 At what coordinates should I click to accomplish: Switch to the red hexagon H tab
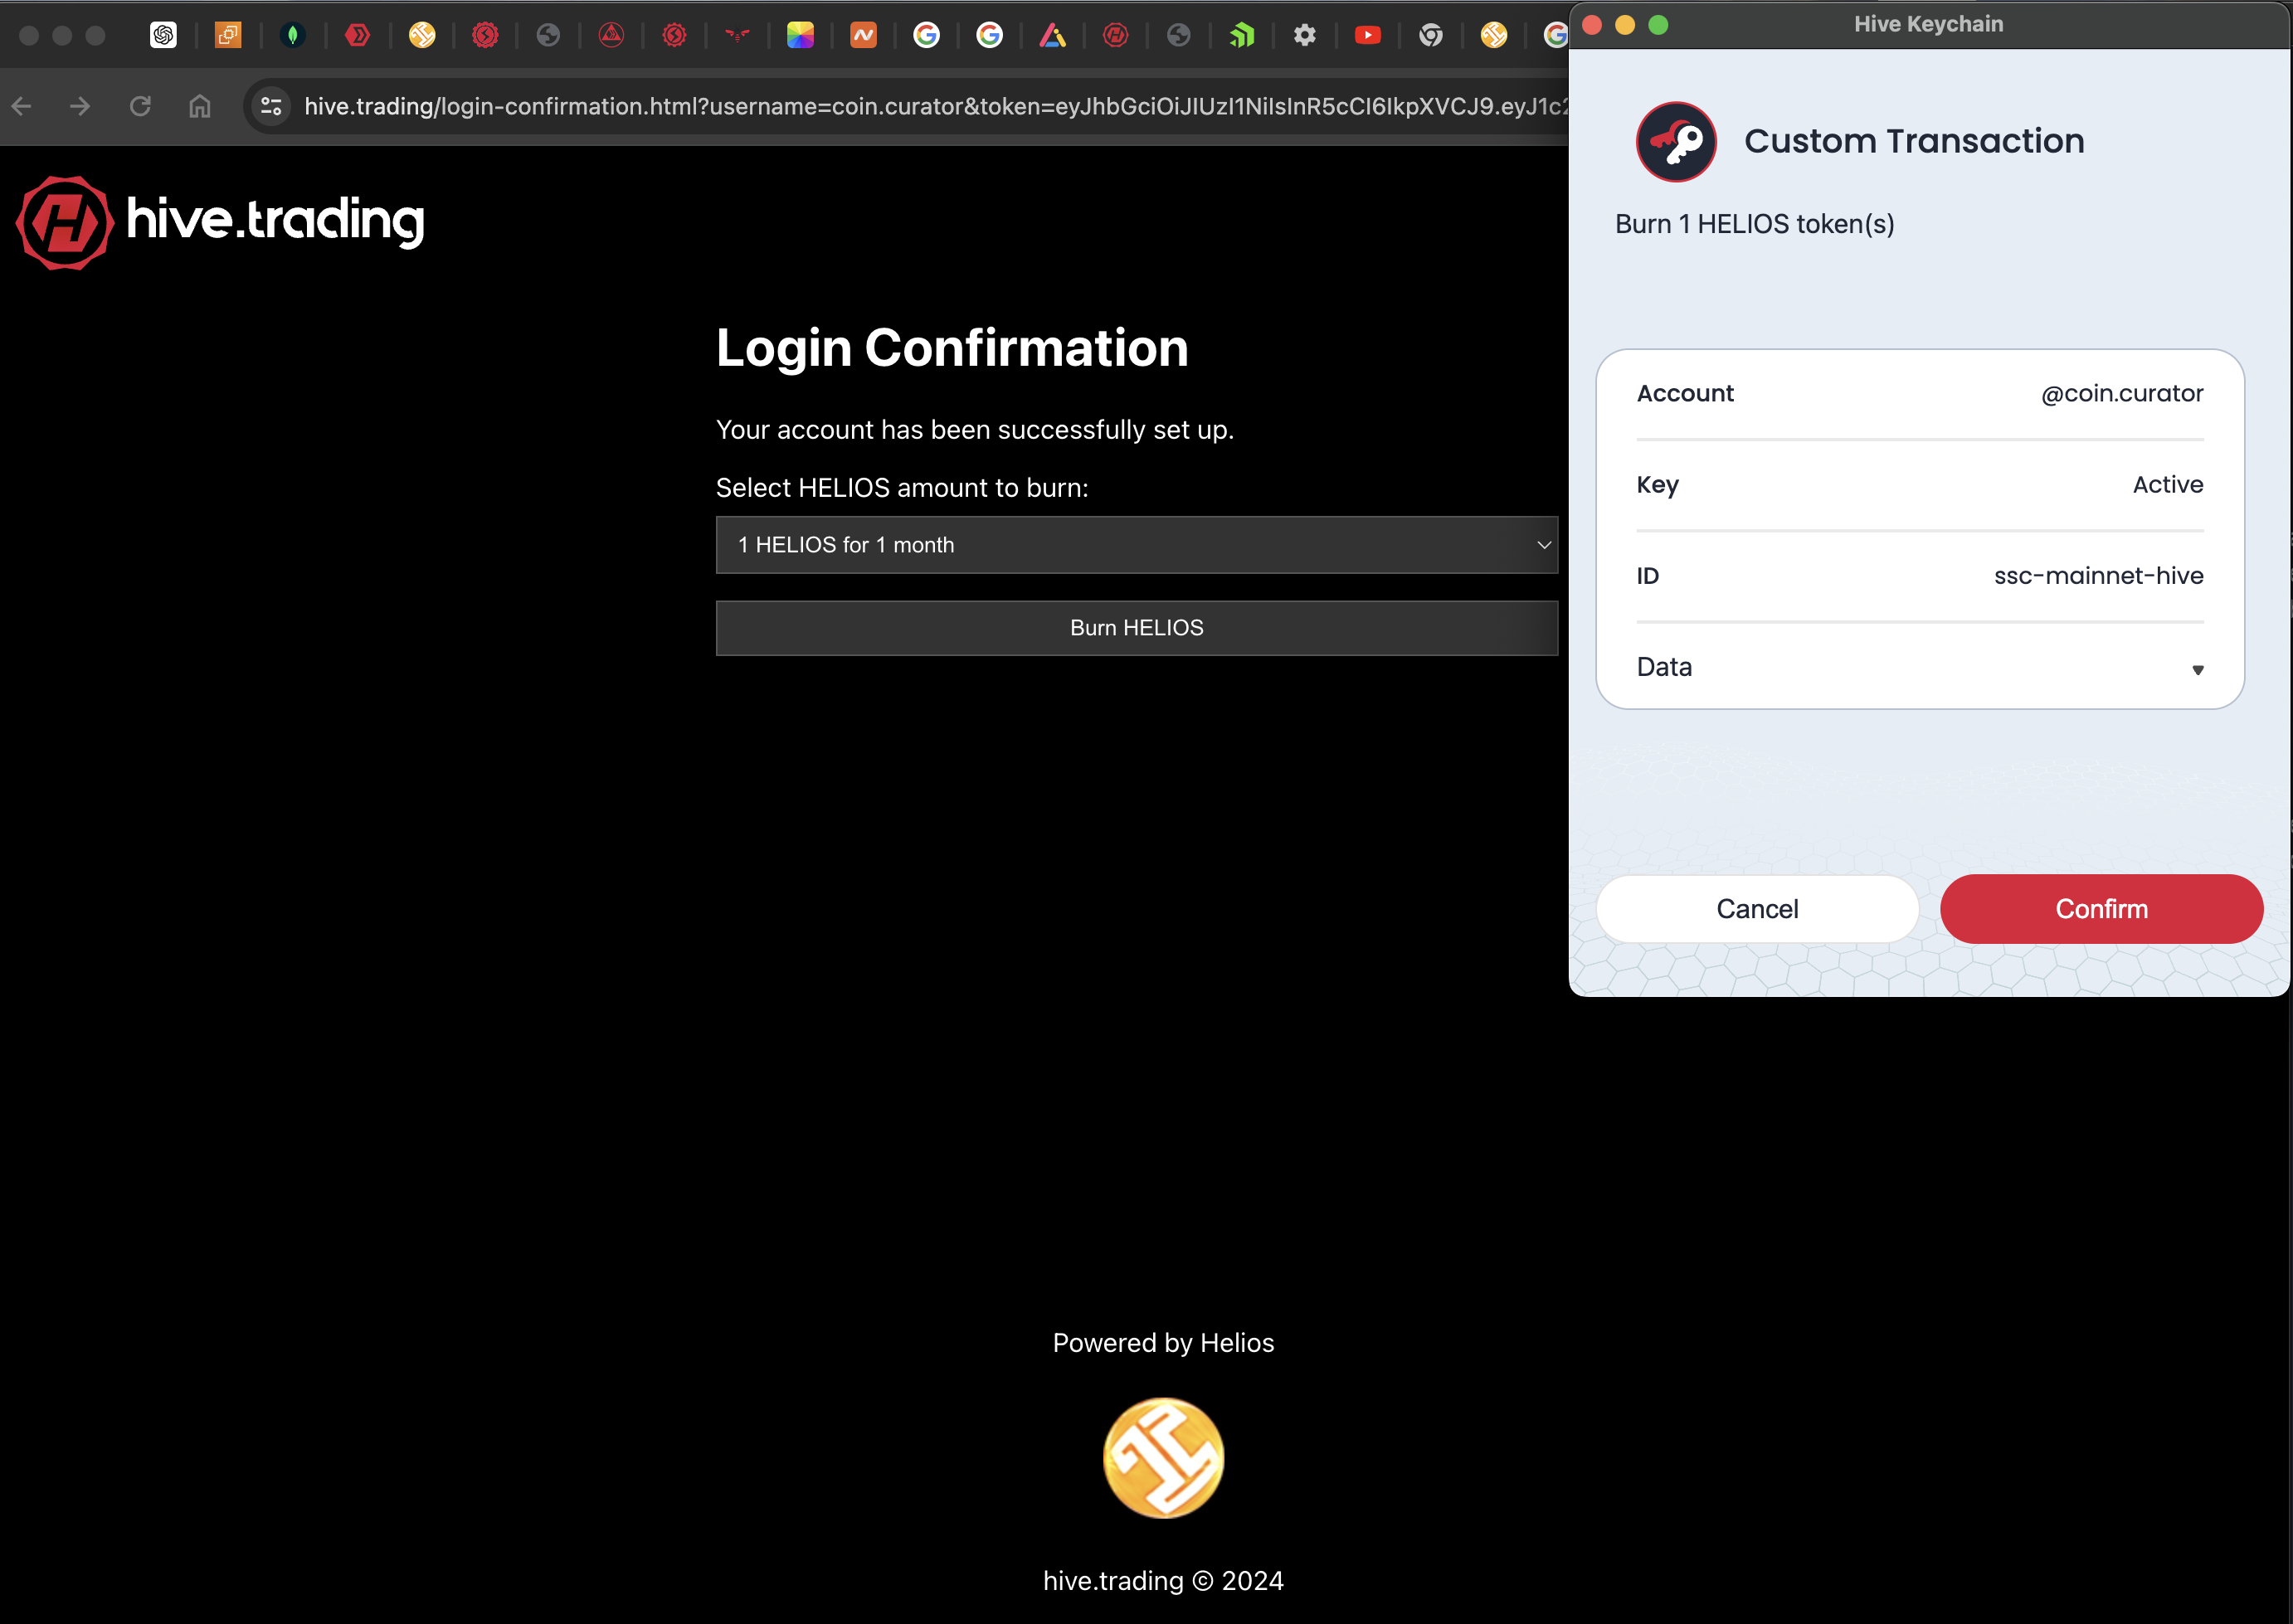[1115, 35]
